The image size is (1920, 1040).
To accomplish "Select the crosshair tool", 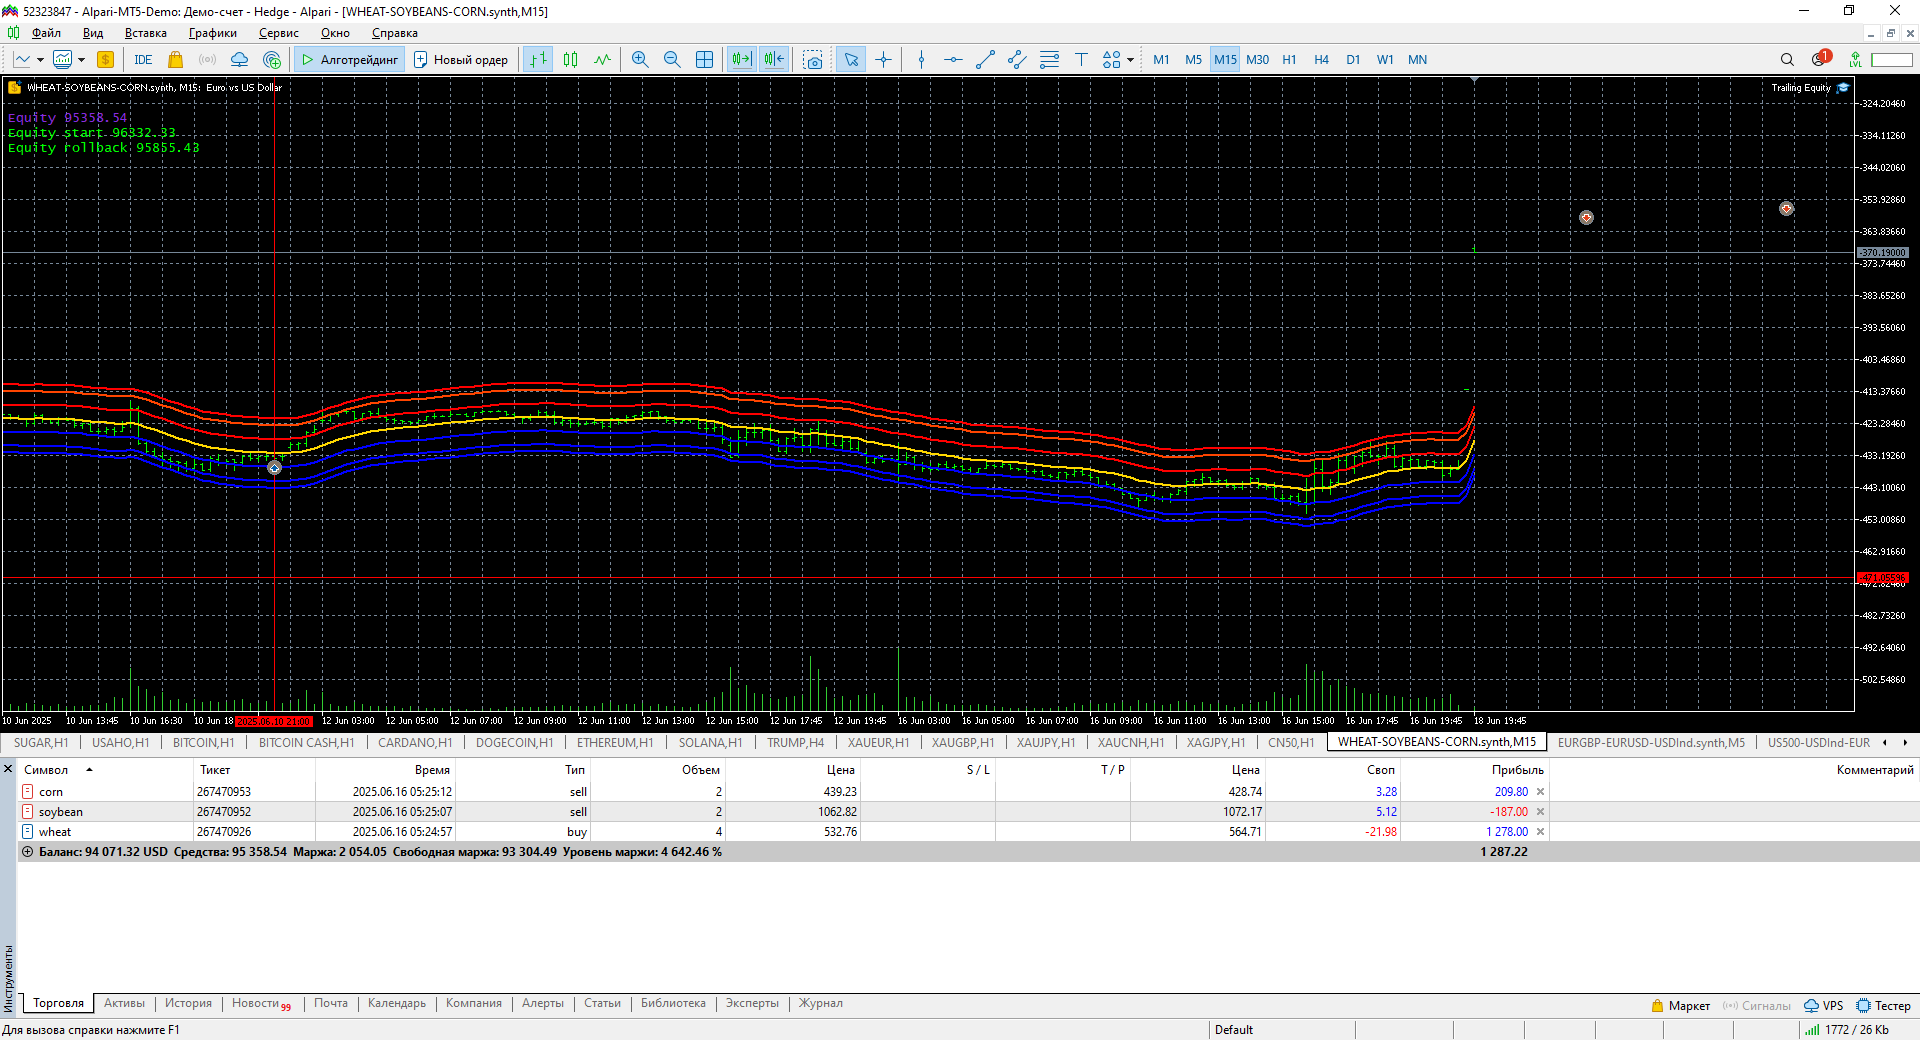I will coord(883,60).
